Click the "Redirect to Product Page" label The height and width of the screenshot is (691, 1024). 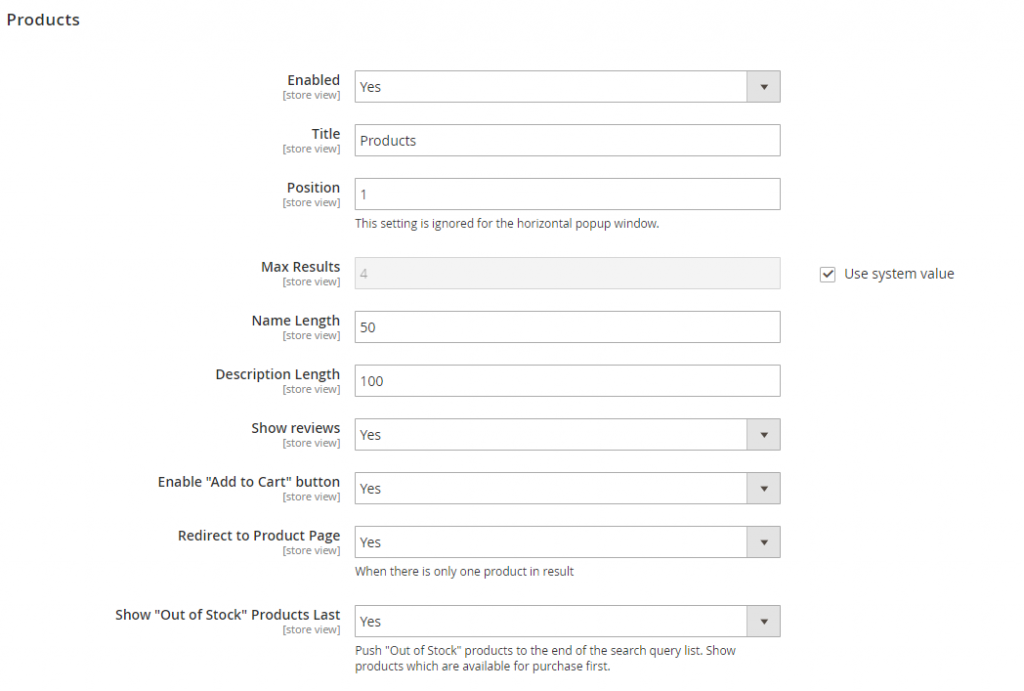click(x=259, y=536)
